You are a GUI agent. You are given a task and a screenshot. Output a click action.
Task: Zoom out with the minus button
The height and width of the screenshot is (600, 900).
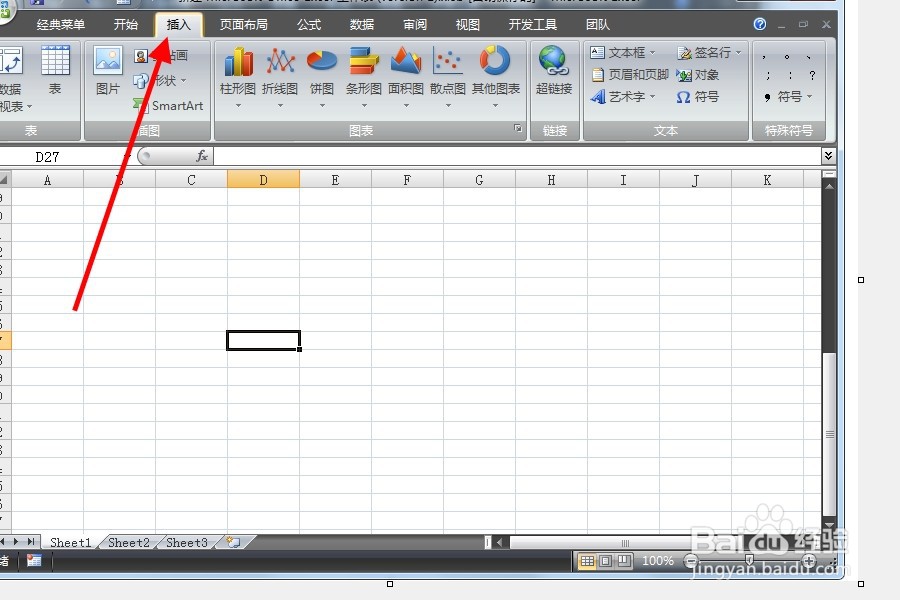pyautogui.click(x=692, y=561)
